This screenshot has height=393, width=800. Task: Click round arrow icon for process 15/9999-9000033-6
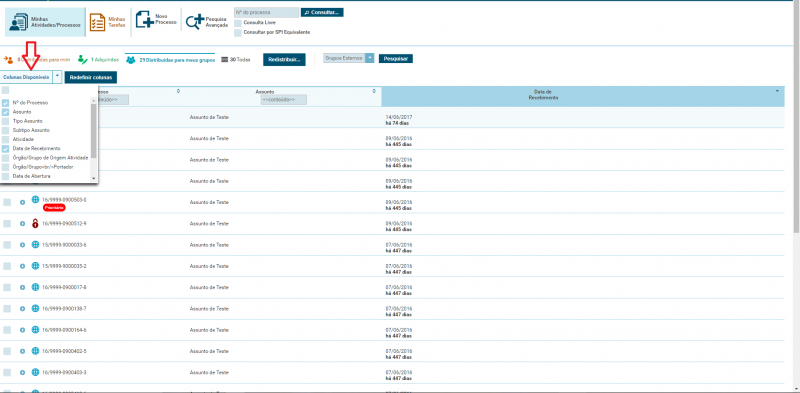coord(22,245)
